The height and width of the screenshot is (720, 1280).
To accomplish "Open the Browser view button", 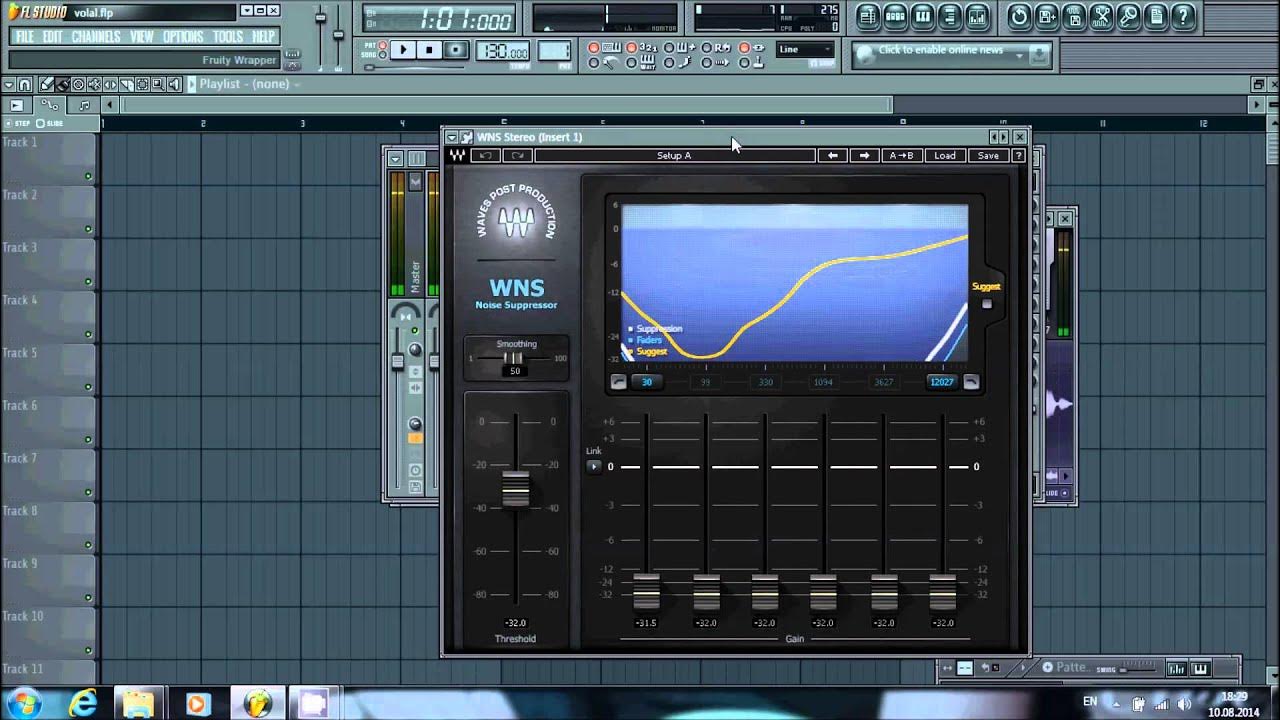I will pyautogui.click(x=950, y=16).
